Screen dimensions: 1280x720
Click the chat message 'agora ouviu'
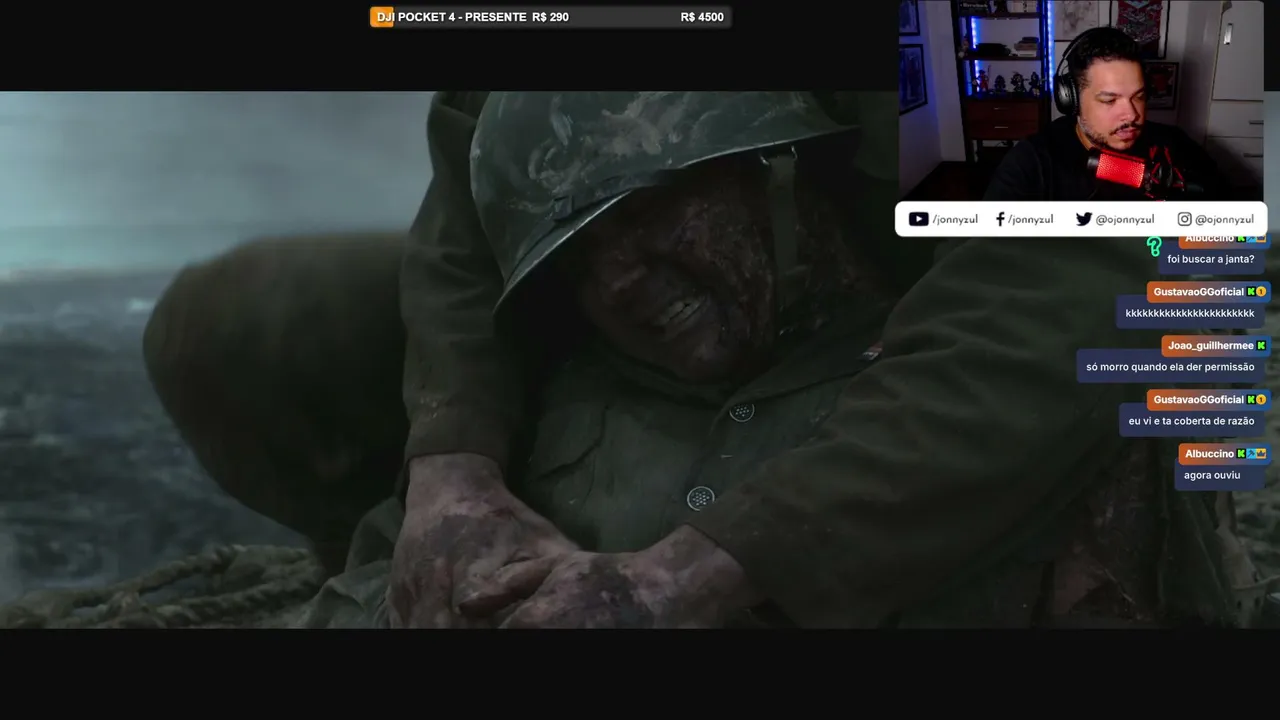pyautogui.click(x=1212, y=475)
